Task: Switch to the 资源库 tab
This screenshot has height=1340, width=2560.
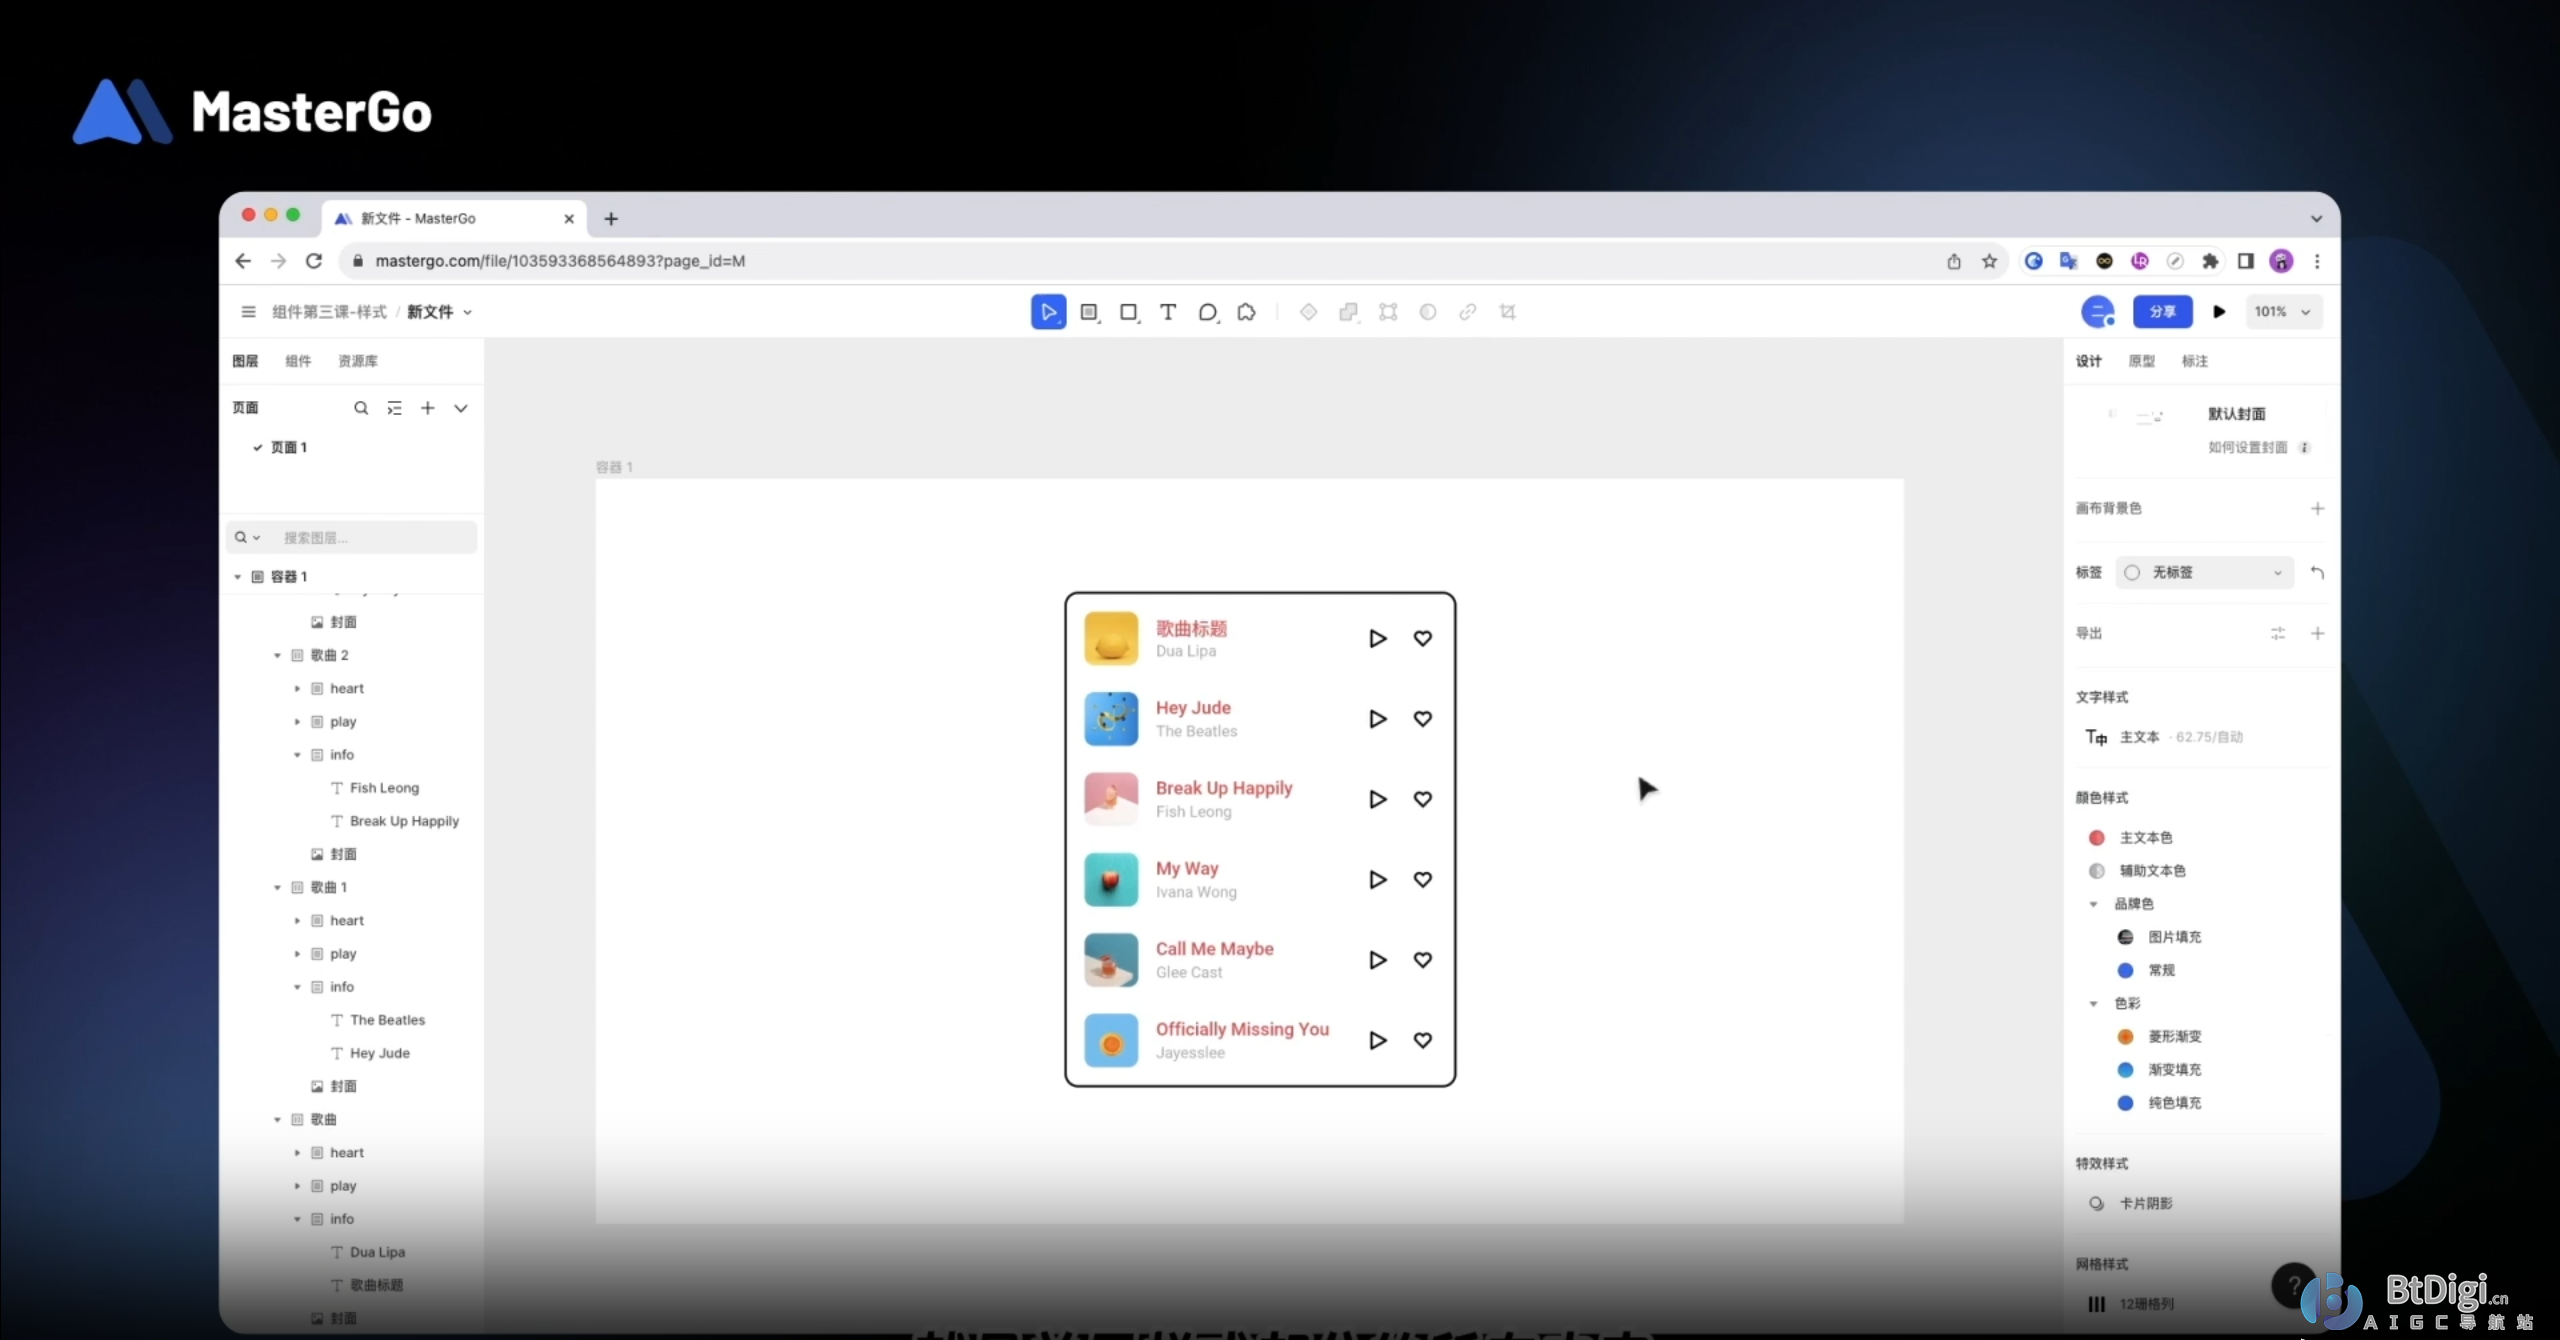Action: tap(358, 361)
